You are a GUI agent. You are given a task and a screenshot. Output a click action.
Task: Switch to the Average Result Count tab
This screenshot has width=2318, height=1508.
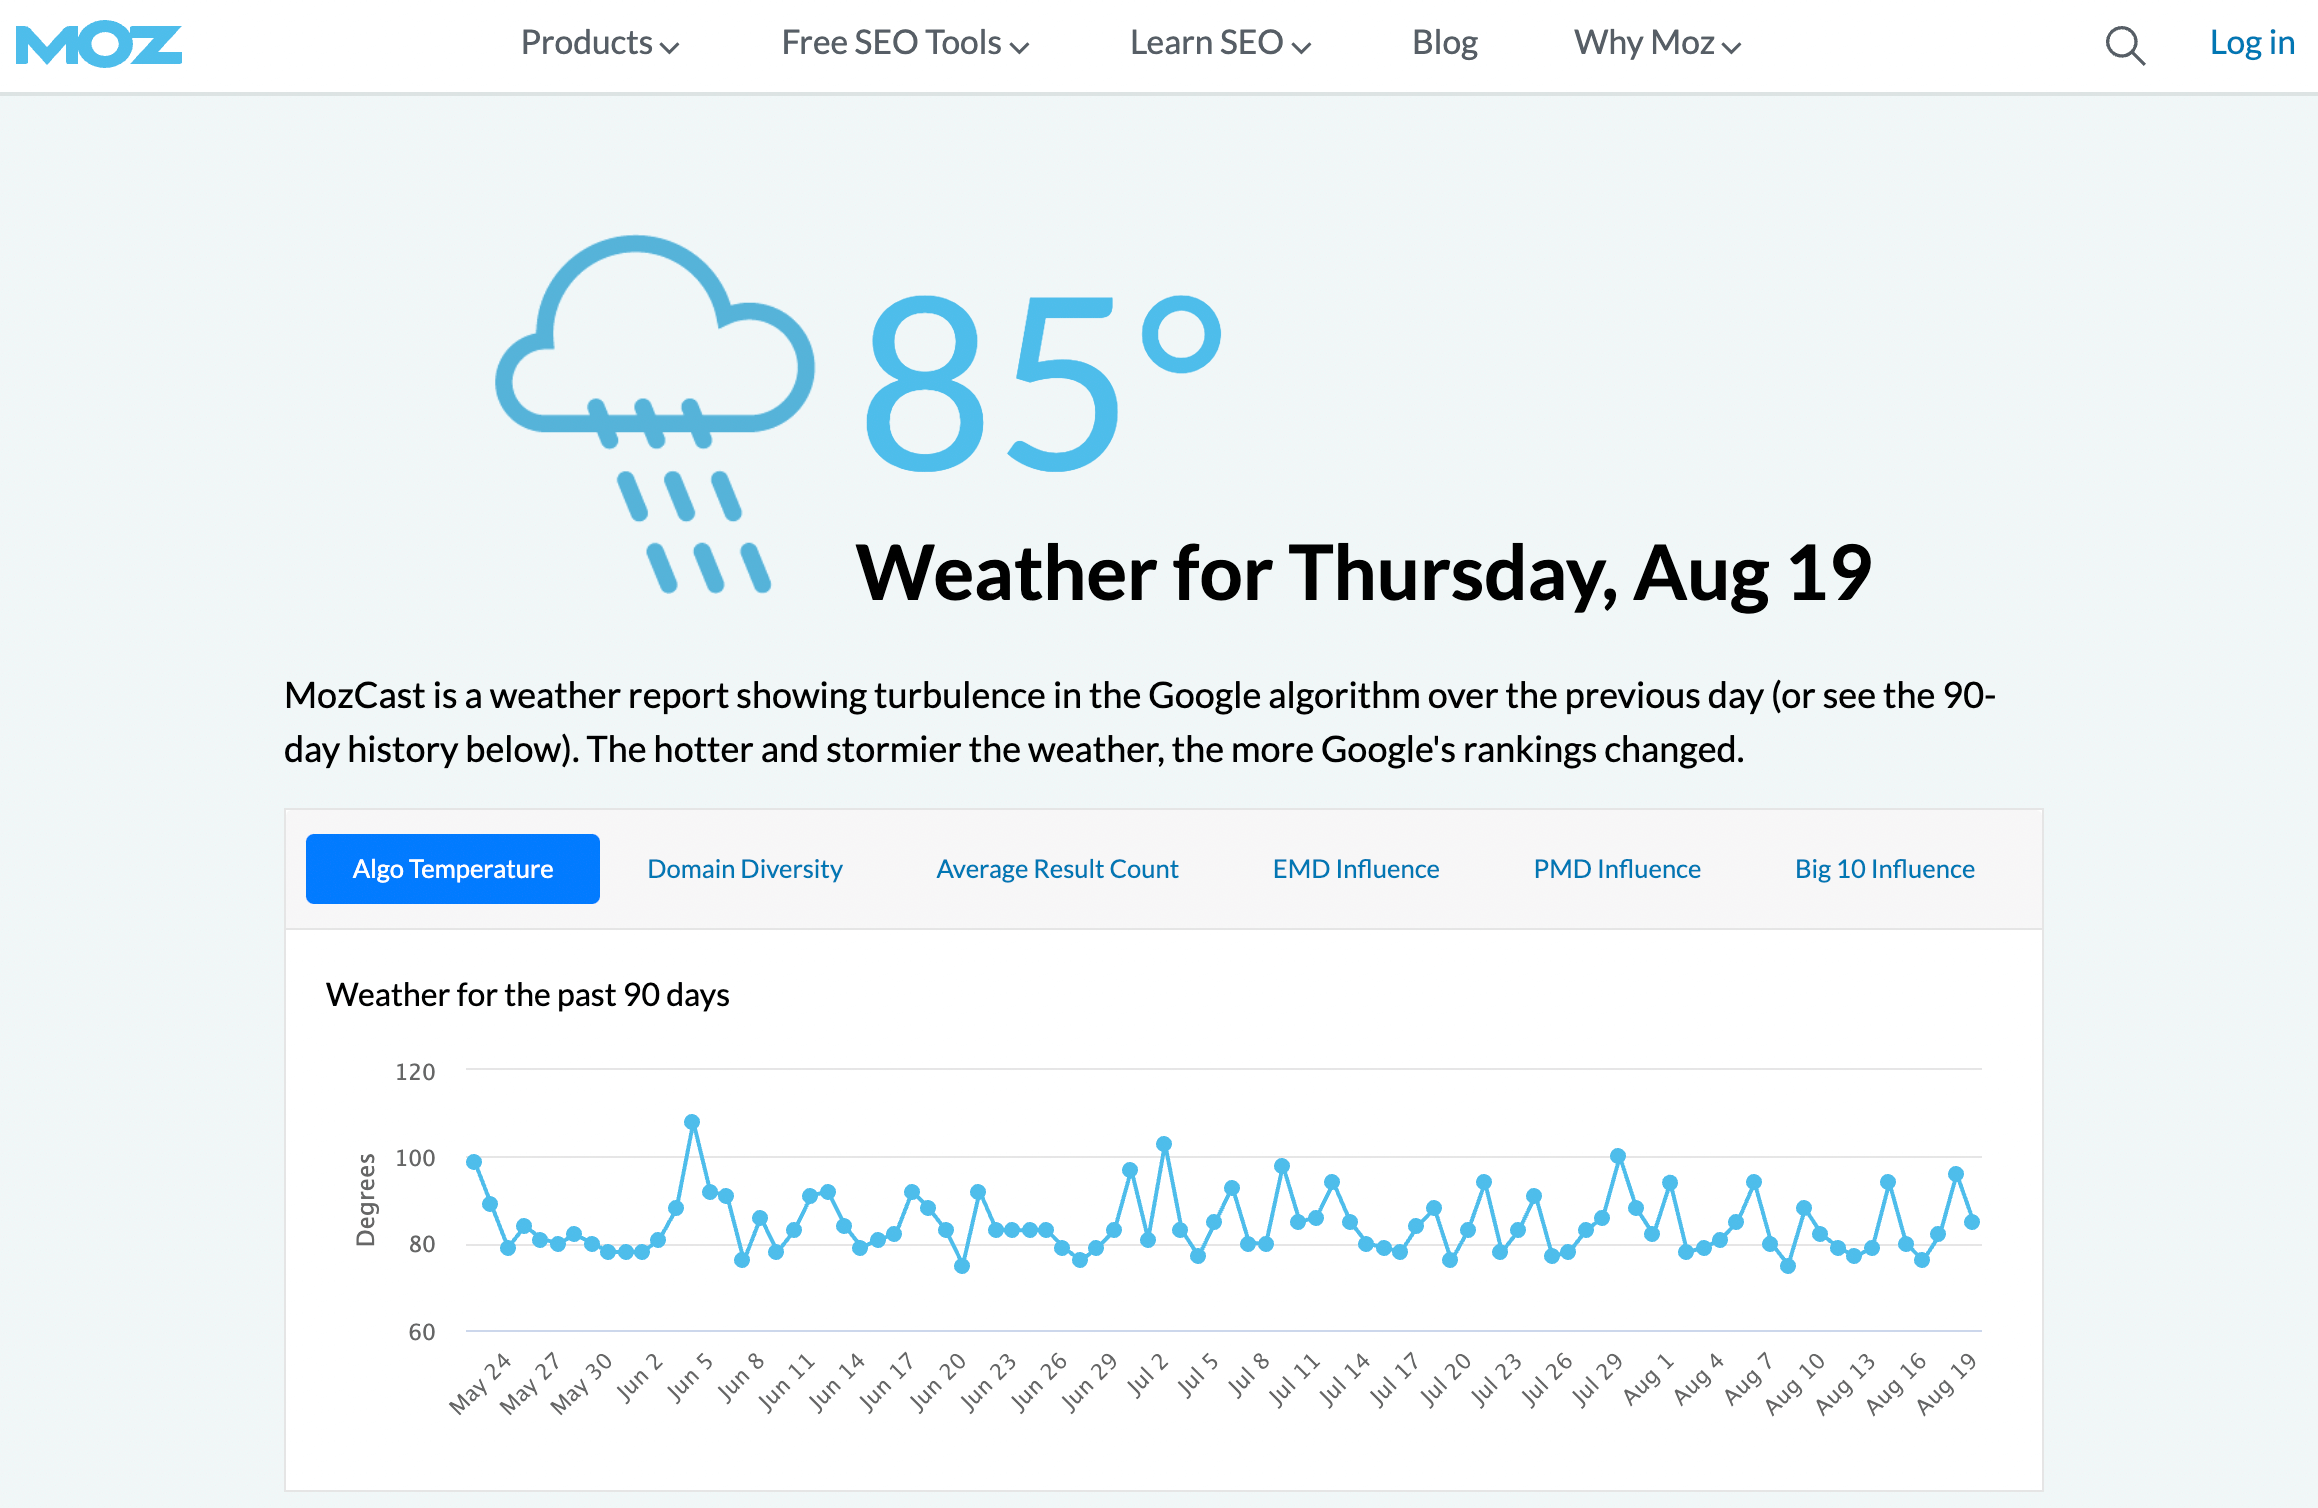click(1056, 866)
